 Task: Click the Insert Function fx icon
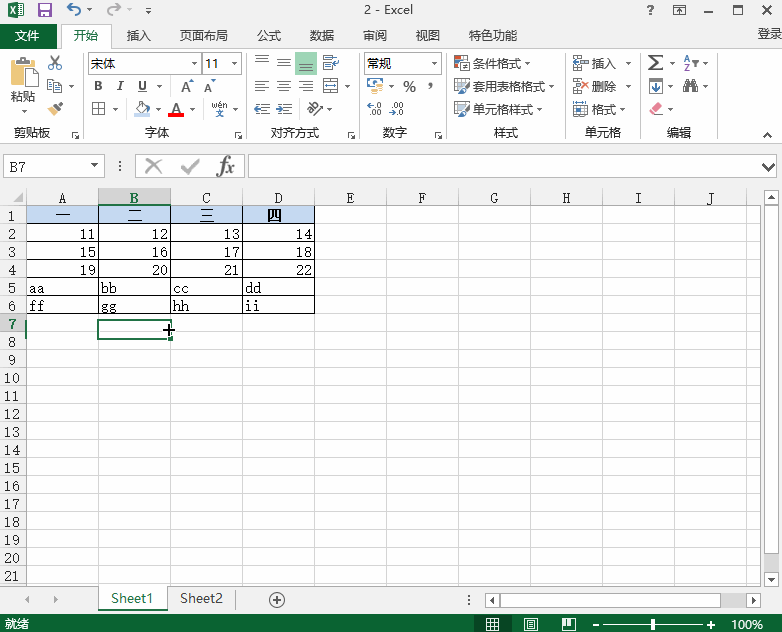coord(225,166)
